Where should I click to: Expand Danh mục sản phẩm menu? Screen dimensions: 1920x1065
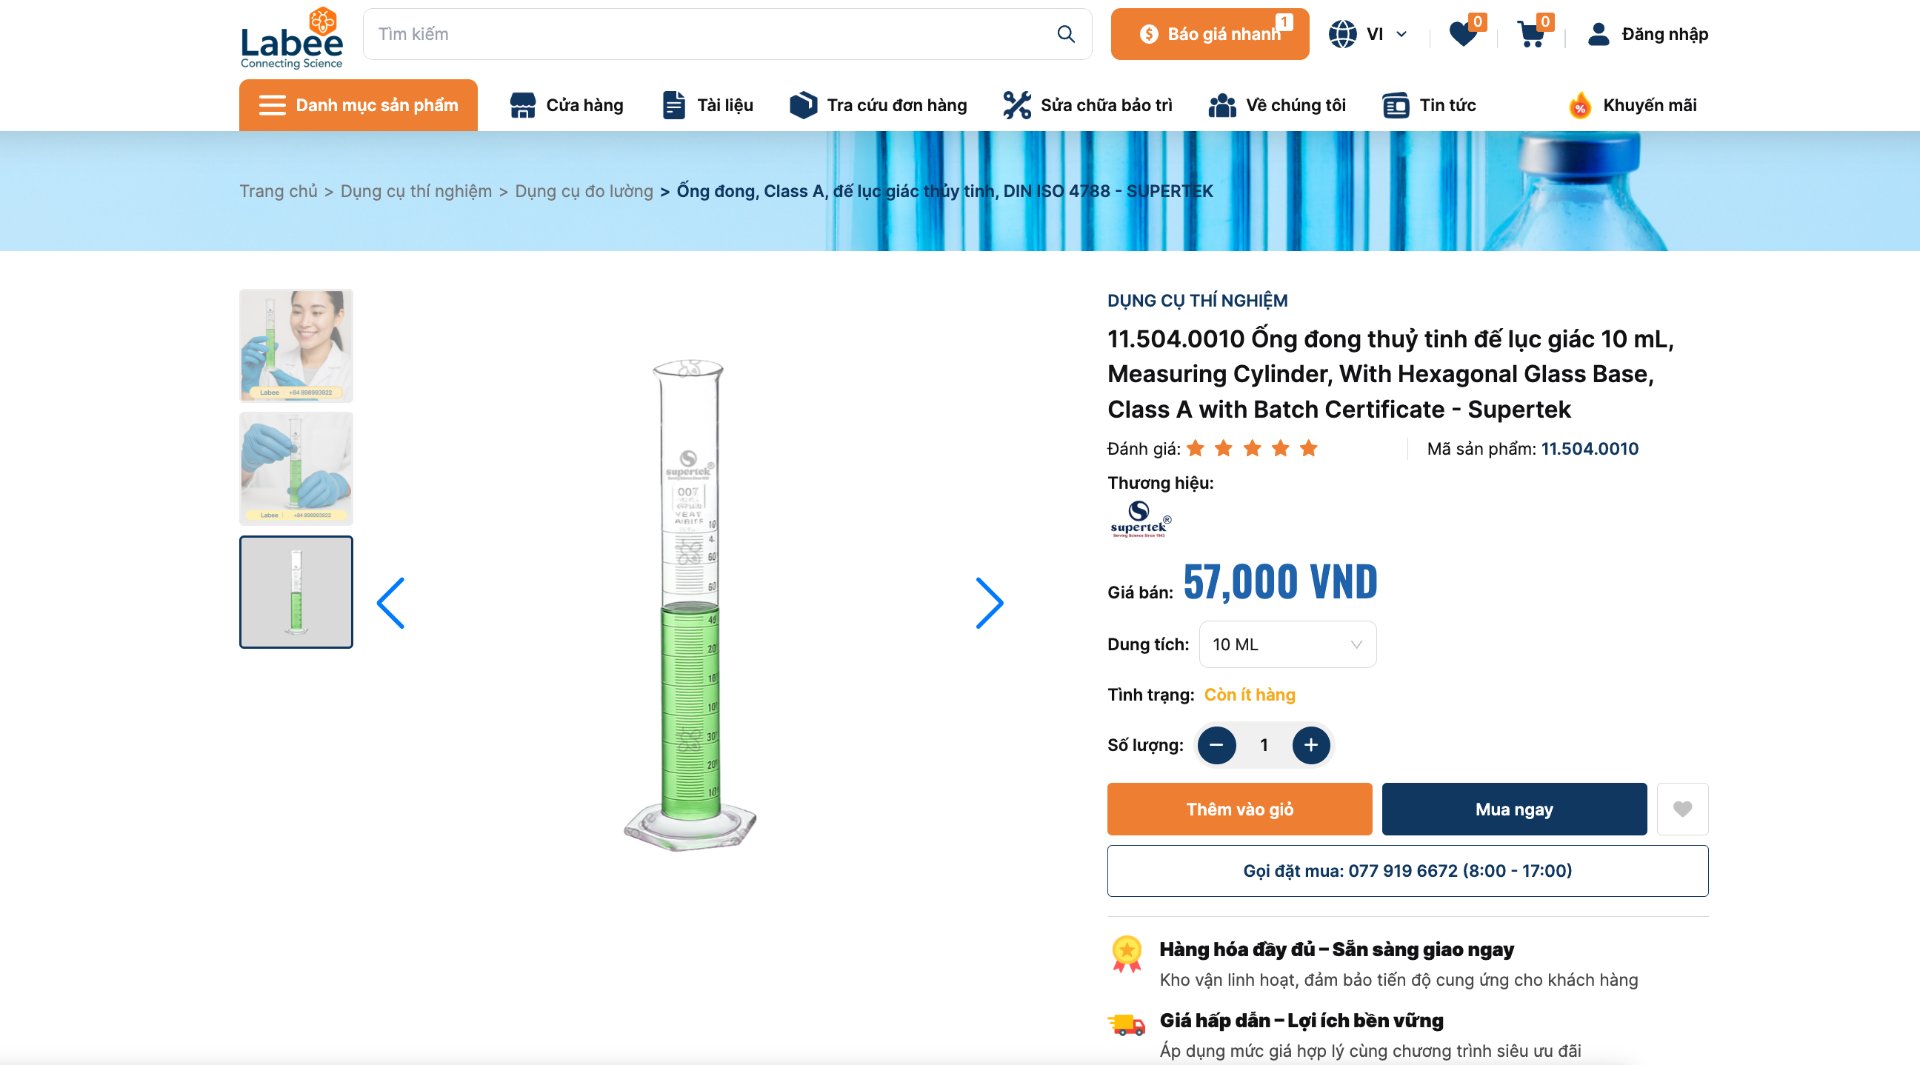358,105
